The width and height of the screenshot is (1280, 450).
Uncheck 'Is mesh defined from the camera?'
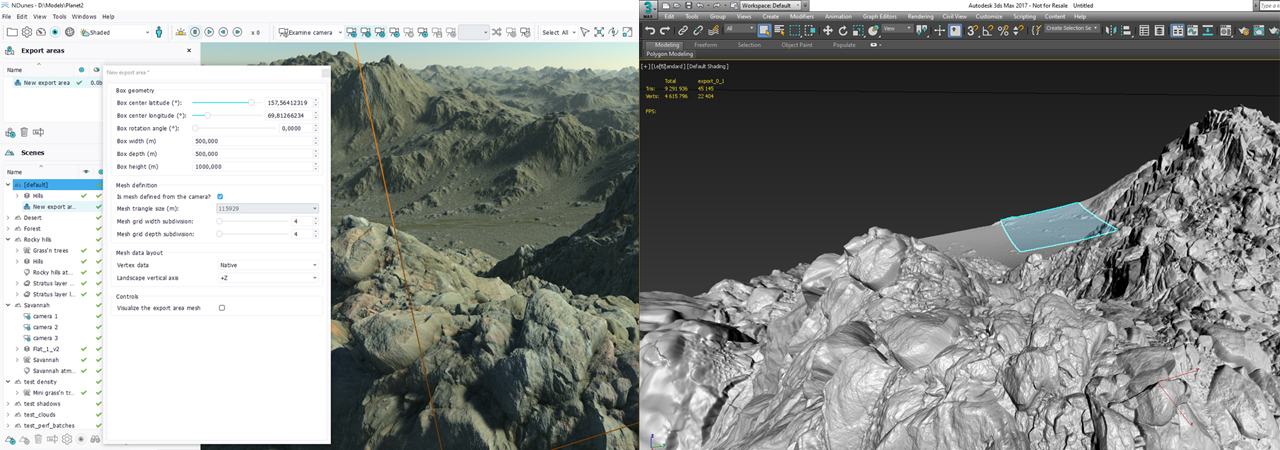coord(220,196)
